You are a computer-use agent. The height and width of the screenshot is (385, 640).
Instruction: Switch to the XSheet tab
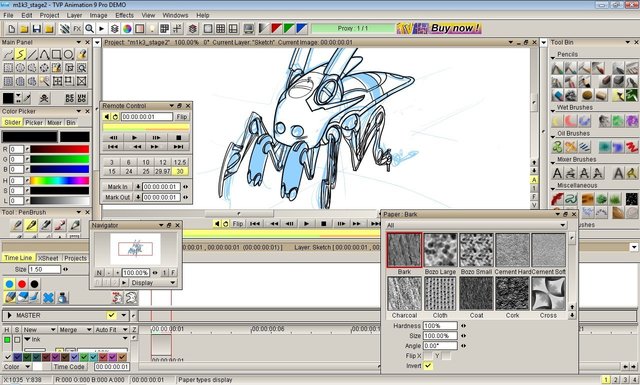click(49, 258)
